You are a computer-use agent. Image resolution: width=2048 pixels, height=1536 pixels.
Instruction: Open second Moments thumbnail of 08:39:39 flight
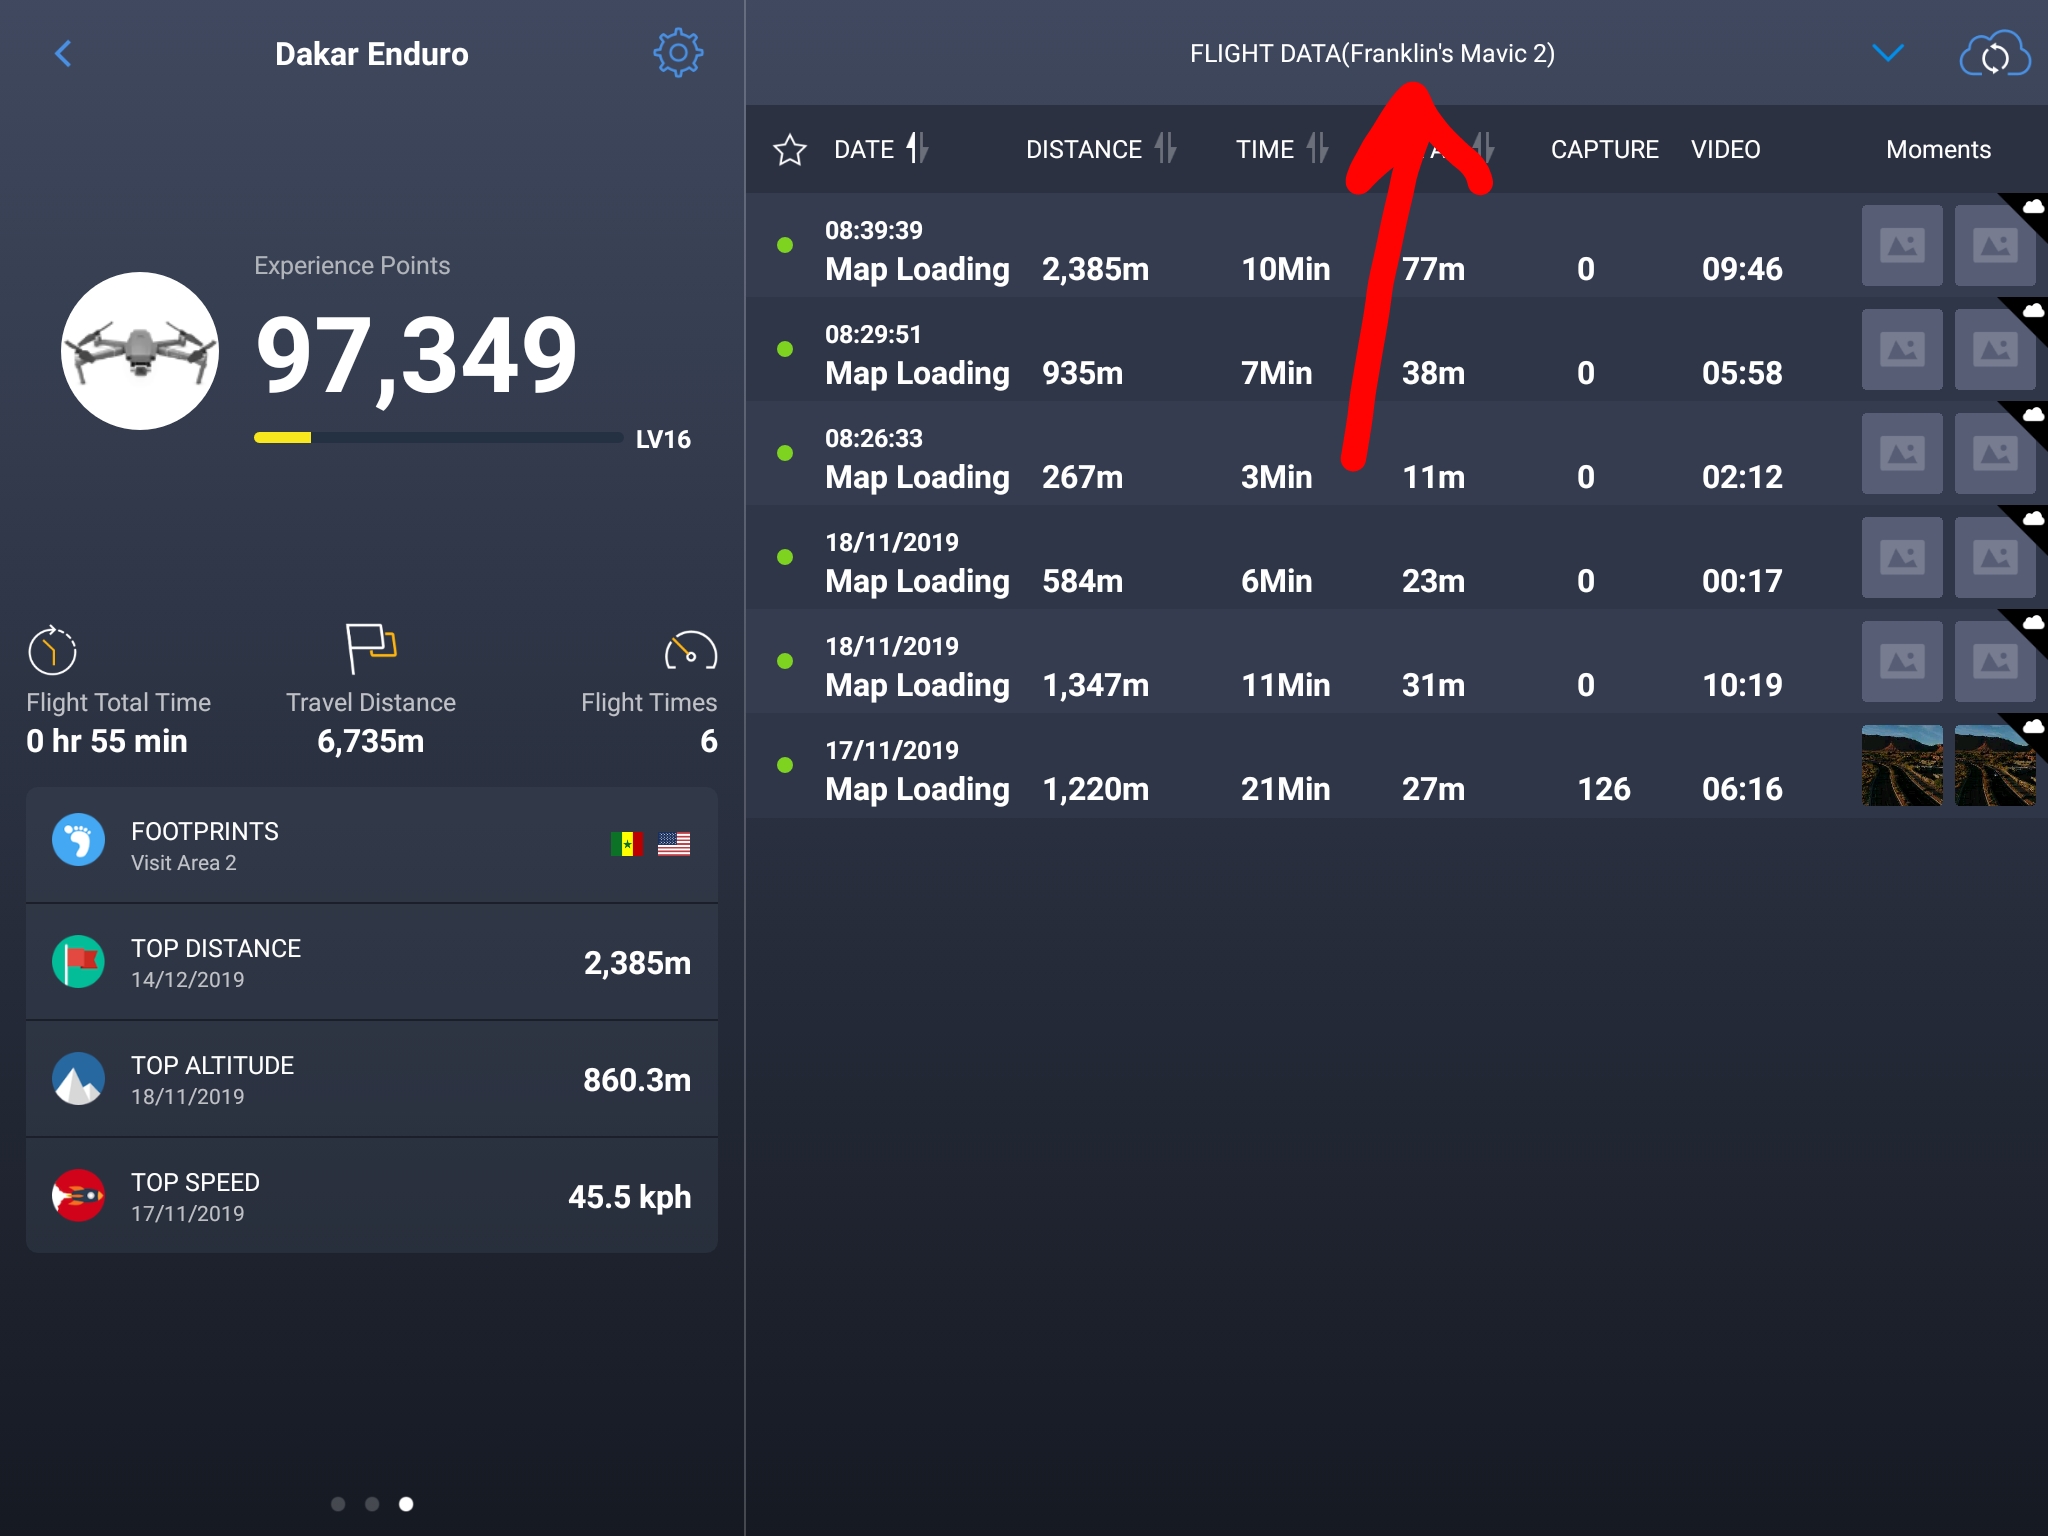click(x=1995, y=245)
